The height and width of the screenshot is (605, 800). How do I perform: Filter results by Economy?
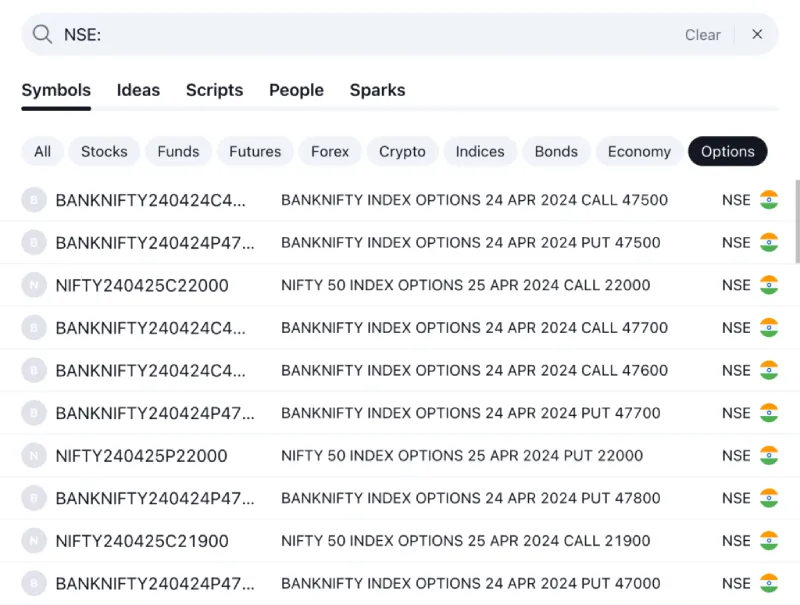coord(639,152)
